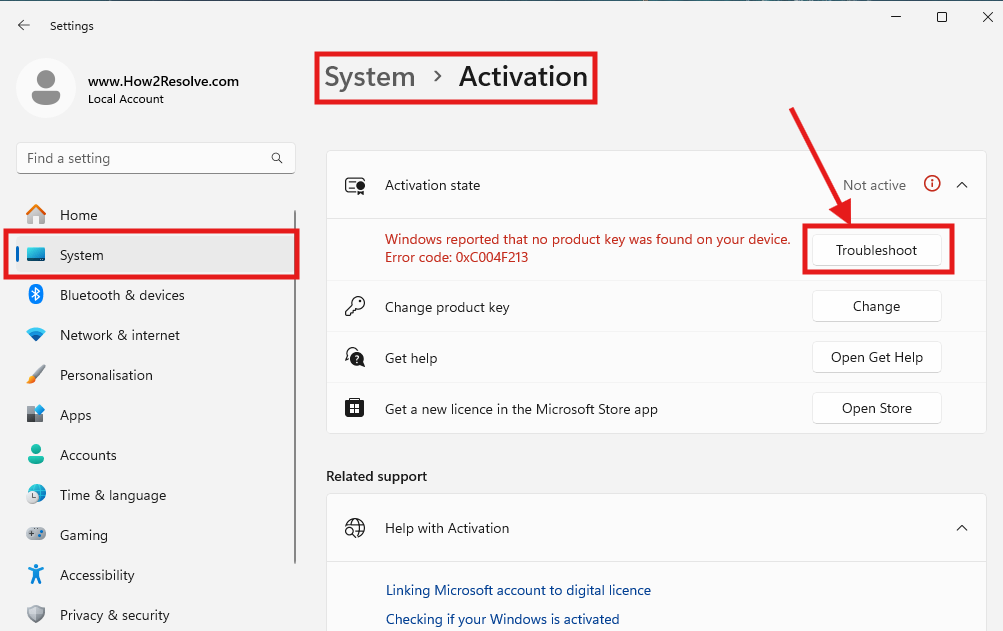Click the Change product key icon

point(355,307)
